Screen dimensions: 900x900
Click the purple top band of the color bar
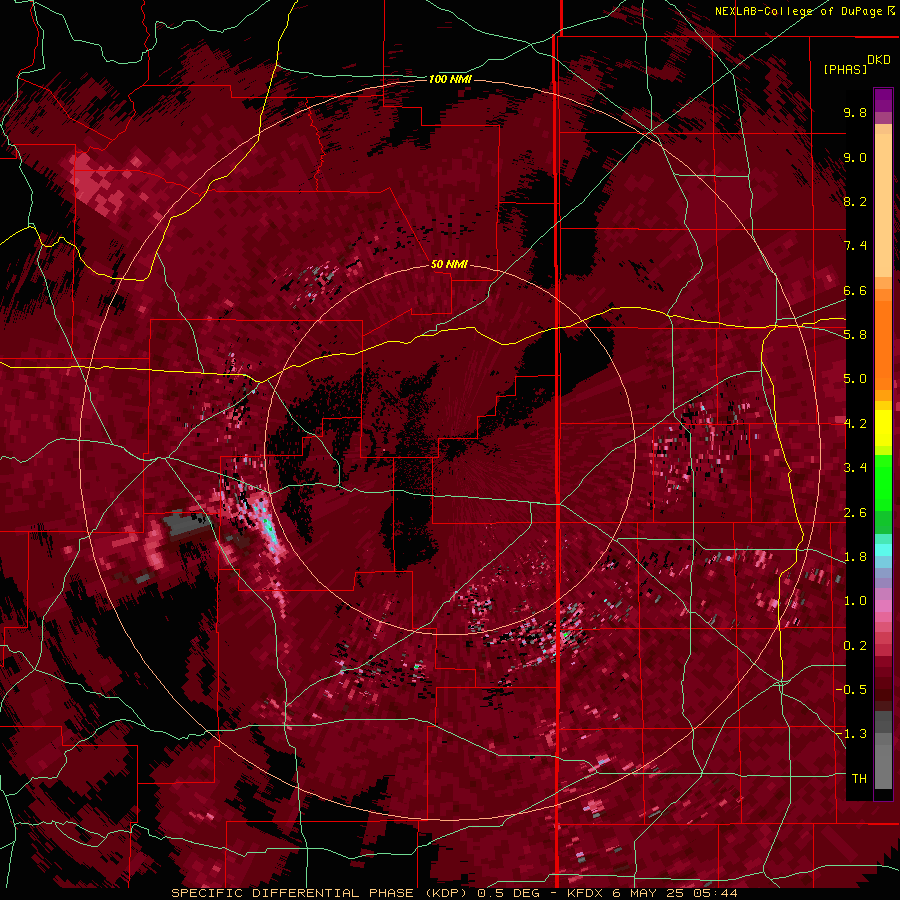click(883, 100)
